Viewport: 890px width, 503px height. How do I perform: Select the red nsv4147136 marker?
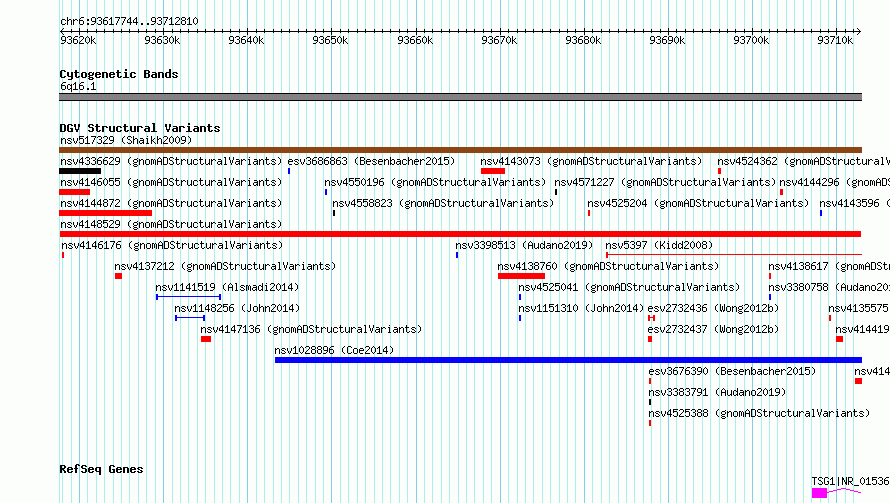(206, 339)
